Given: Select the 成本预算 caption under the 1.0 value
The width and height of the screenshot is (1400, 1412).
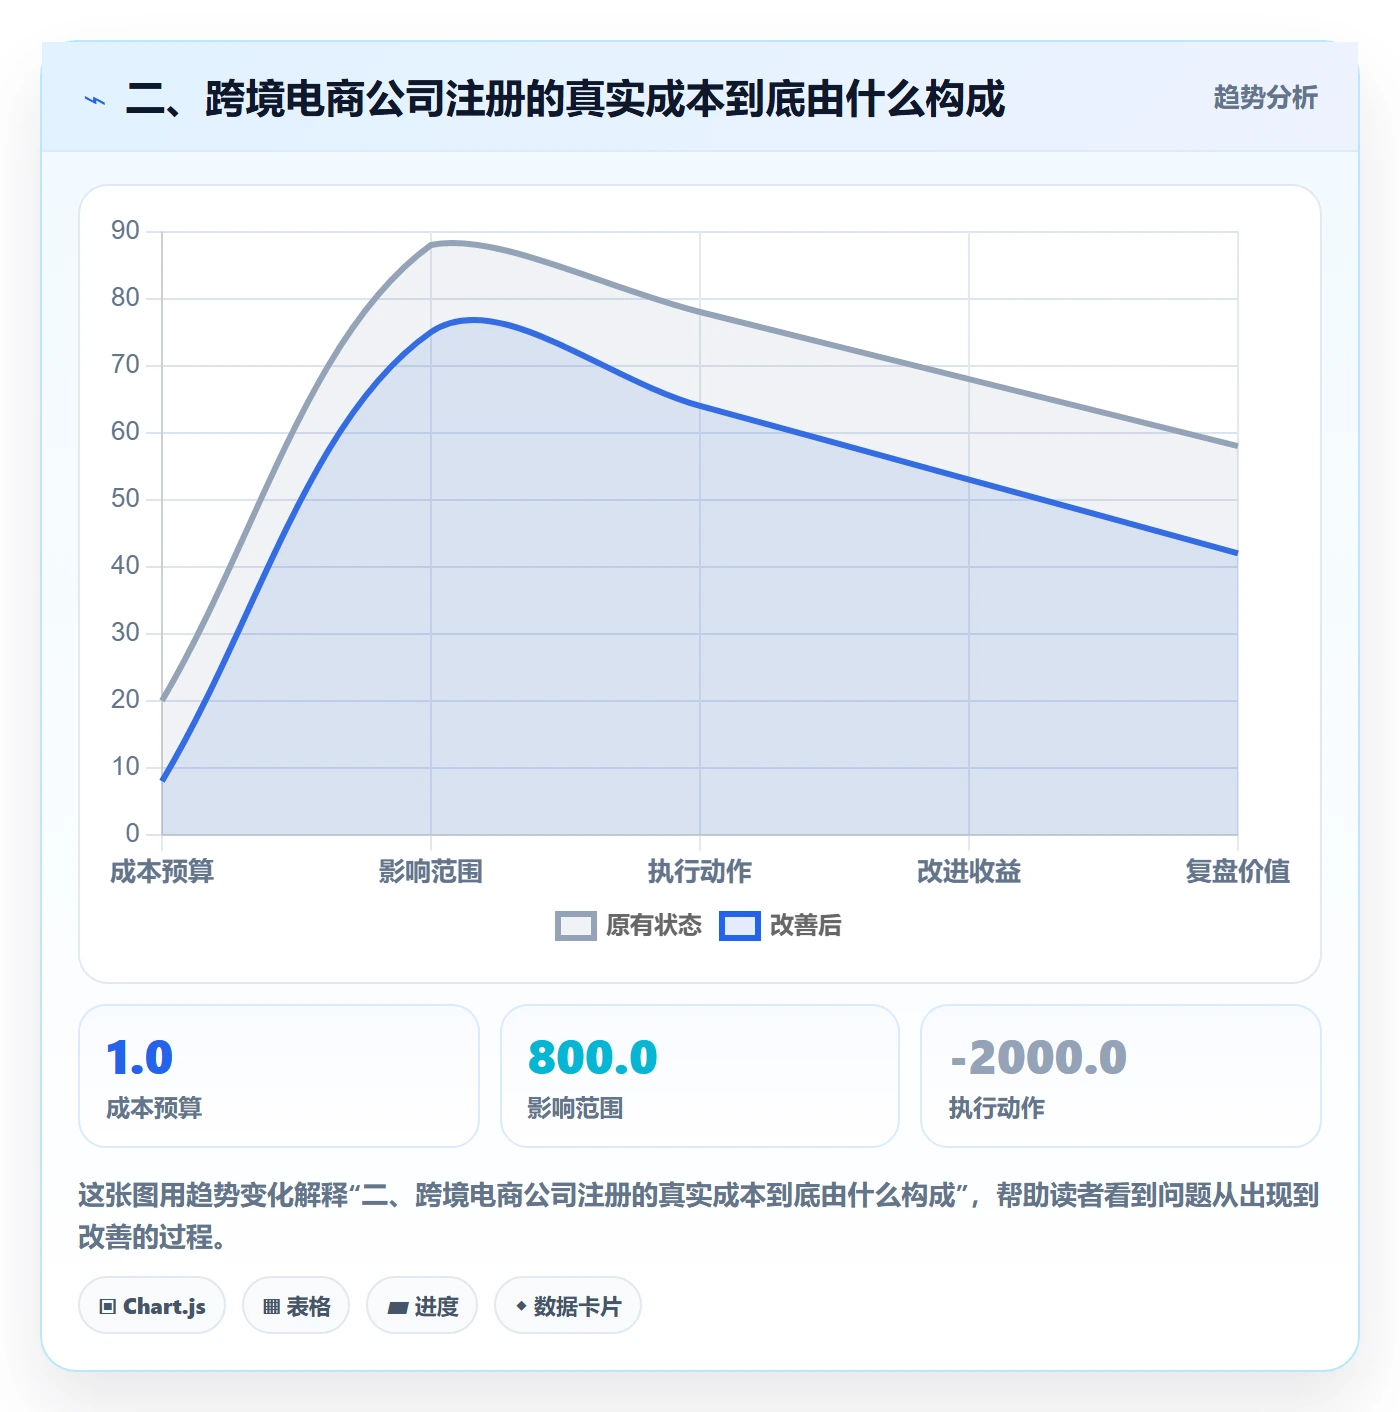Looking at the screenshot, I should click(x=154, y=1108).
